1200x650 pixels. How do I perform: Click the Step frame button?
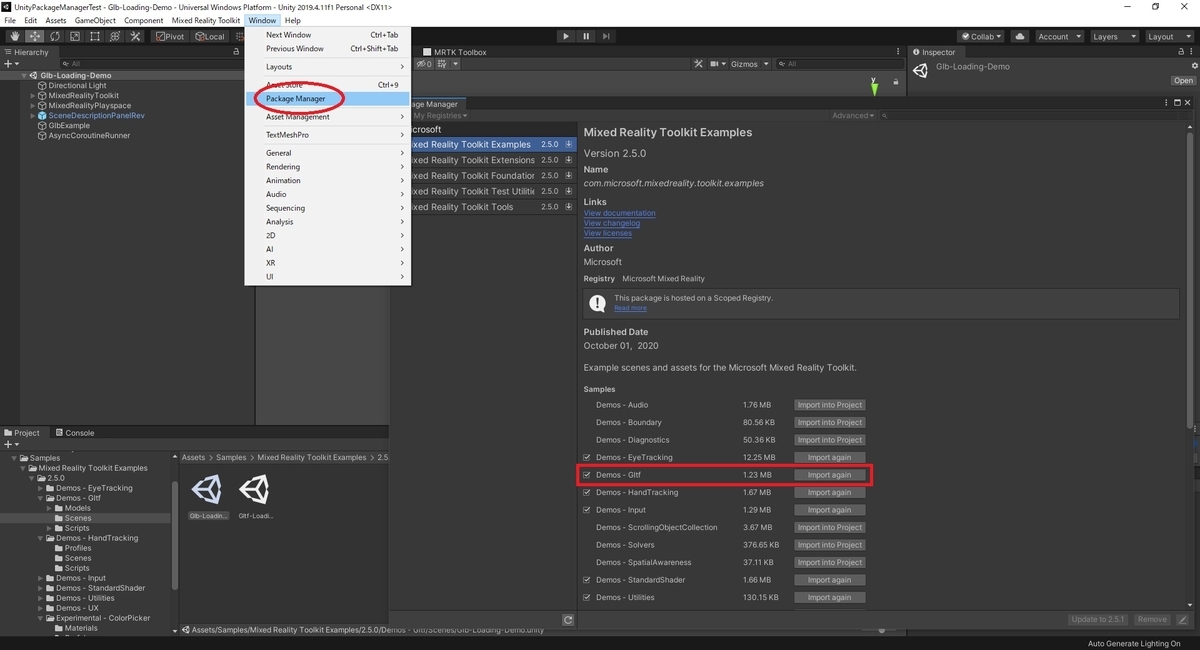pyautogui.click(x=606, y=36)
